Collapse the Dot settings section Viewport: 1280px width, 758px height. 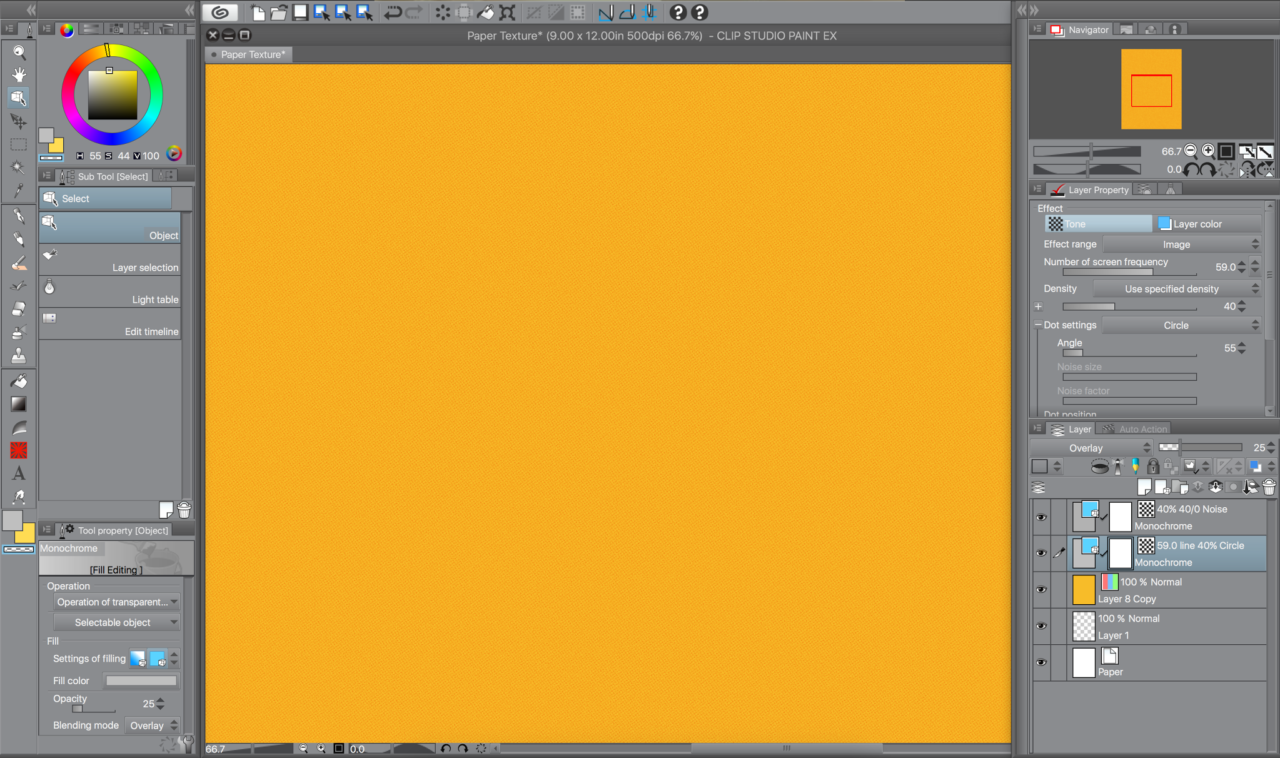pos(1039,325)
